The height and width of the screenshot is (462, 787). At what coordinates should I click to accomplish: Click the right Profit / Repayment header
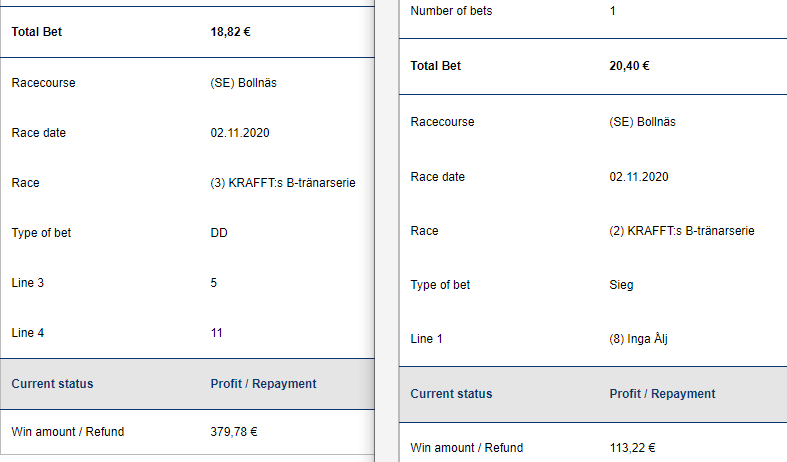pos(662,394)
